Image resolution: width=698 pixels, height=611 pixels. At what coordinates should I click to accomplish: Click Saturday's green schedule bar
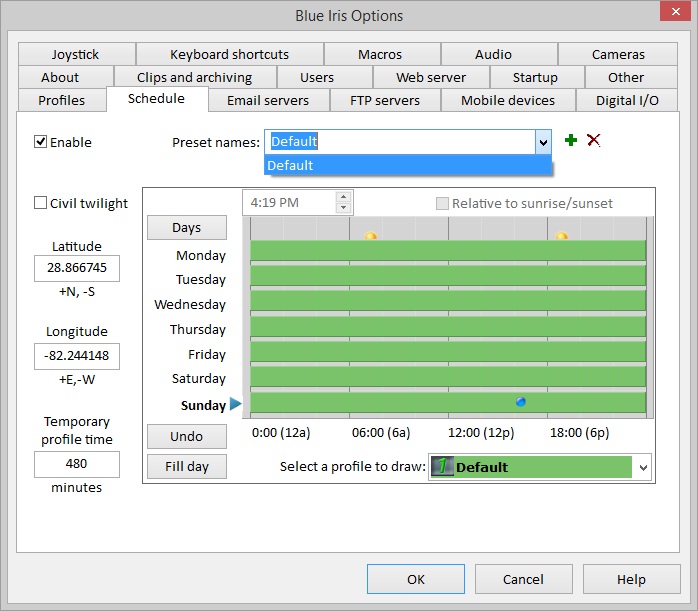(x=448, y=376)
